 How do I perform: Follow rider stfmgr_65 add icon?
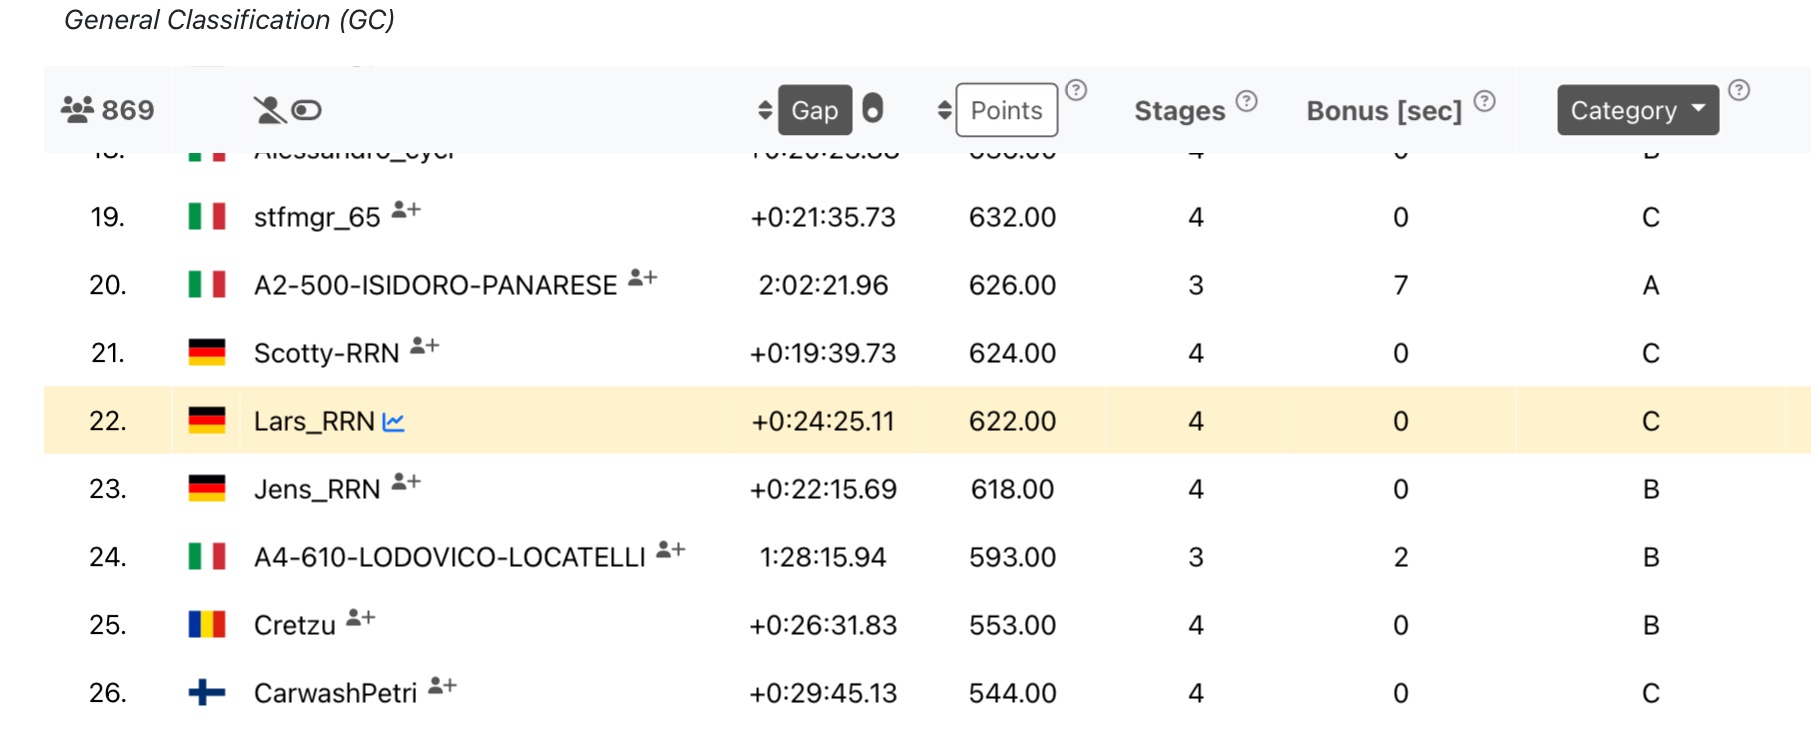coord(406,210)
